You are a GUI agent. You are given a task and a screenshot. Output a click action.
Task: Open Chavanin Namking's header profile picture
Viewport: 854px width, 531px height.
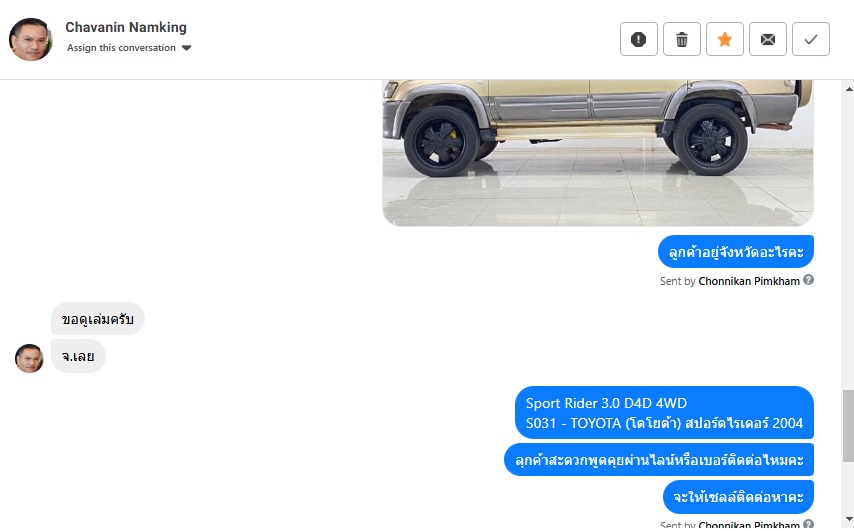click(x=30, y=39)
